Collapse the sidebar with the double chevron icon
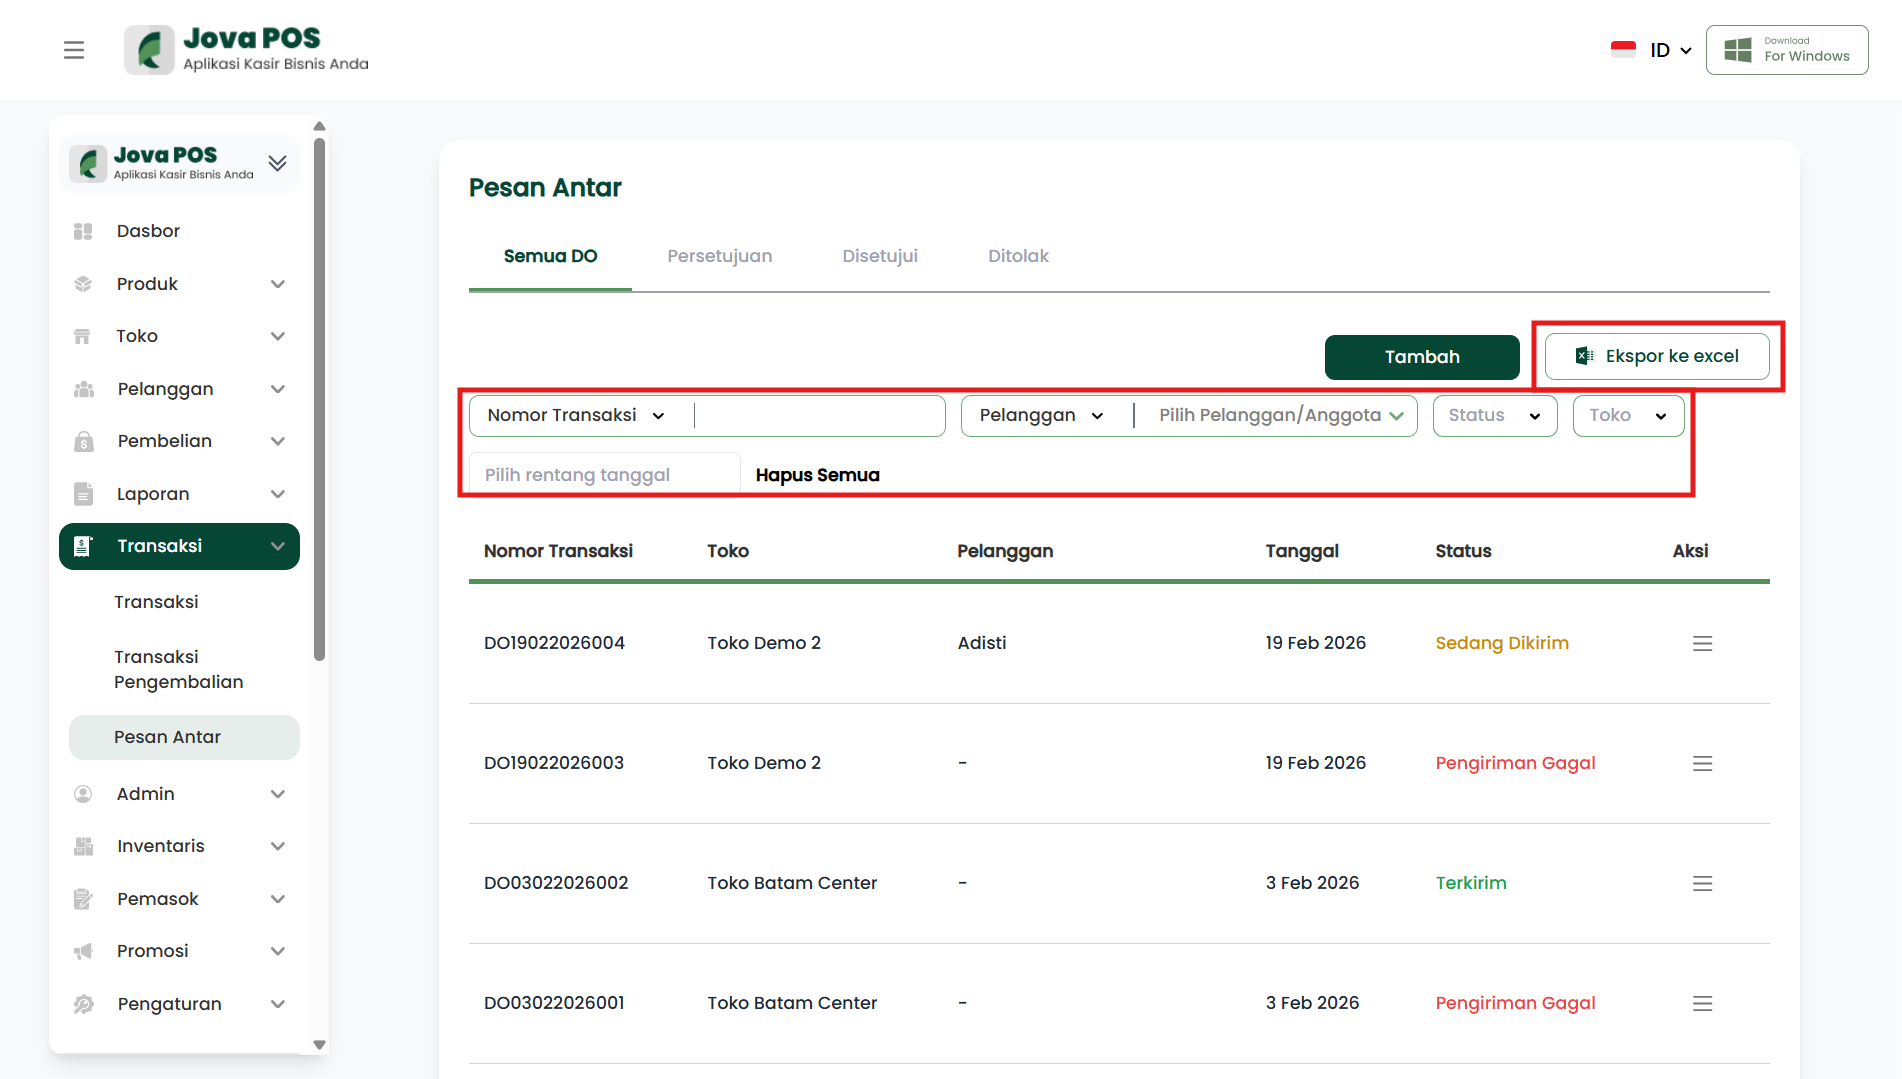This screenshot has height=1079, width=1902. (x=277, y=163)
